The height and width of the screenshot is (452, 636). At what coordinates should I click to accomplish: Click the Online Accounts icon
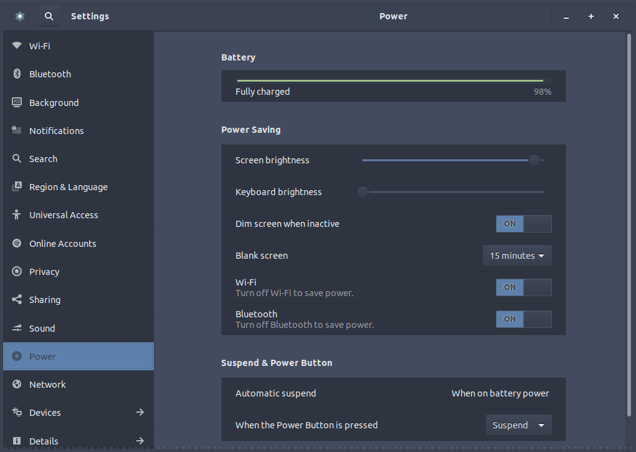[17, 243]
